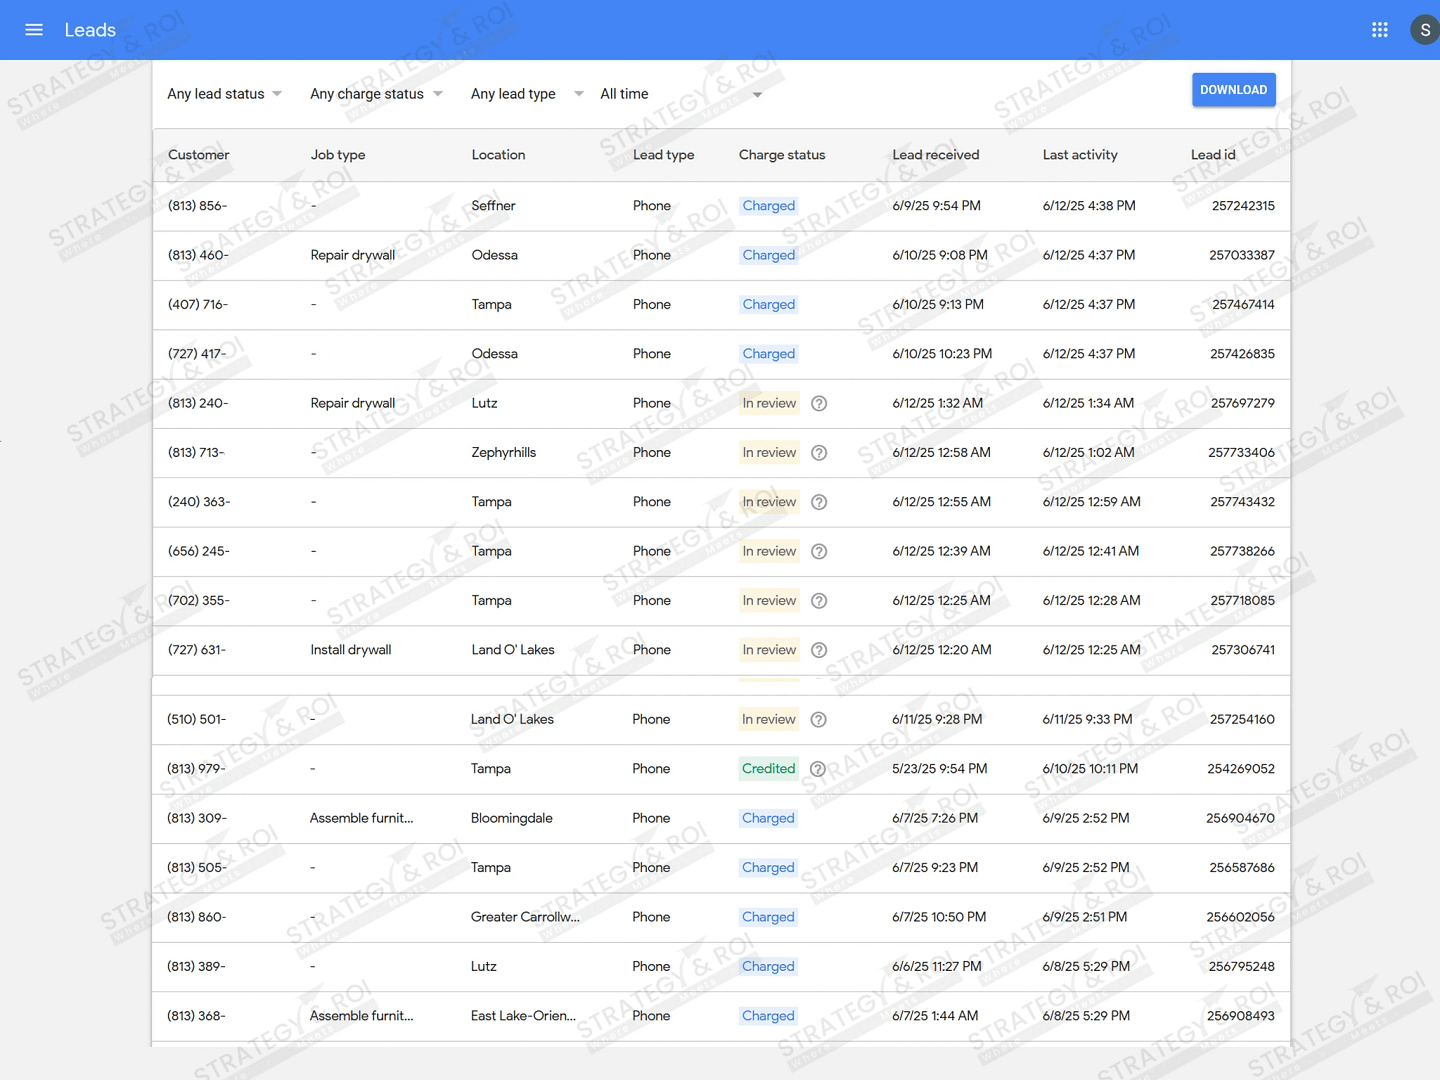Open the Google apps grid
The height and width of the screenshot is (1080, 1440).
[1380, 30]
